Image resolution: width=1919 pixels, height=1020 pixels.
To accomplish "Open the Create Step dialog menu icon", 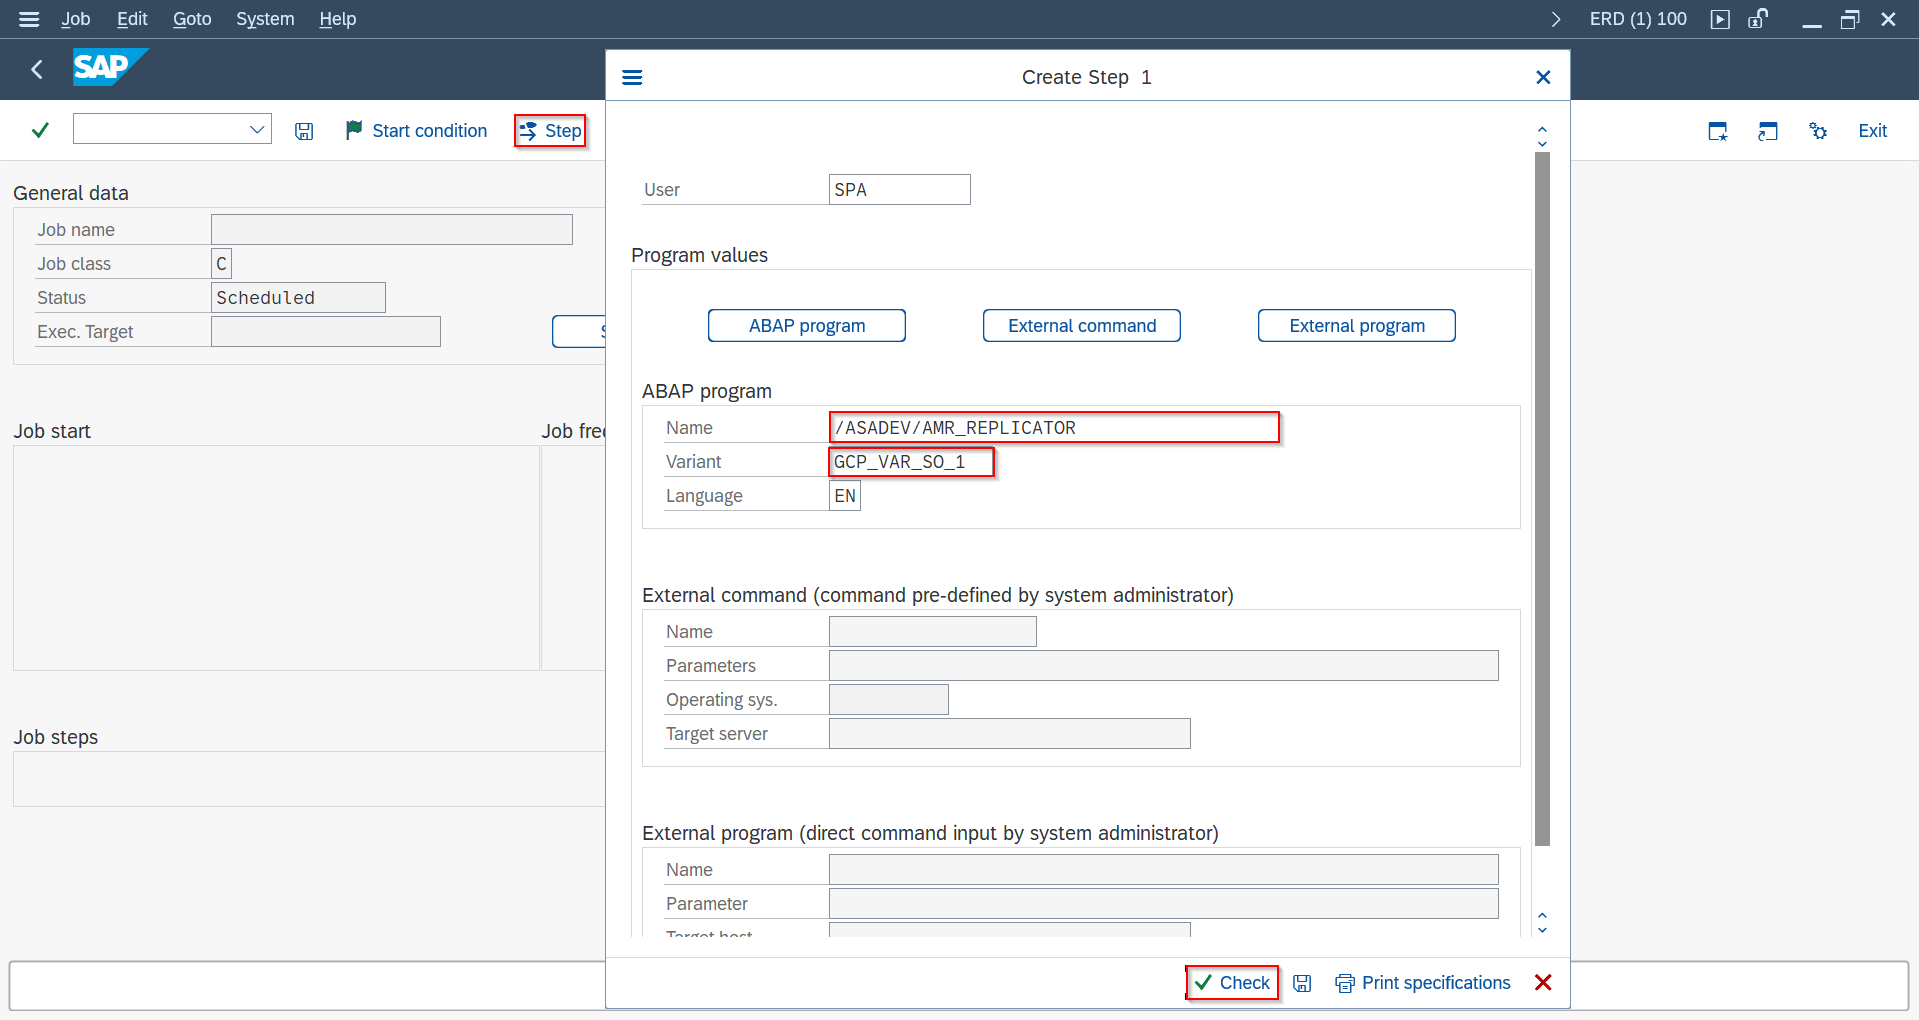I will click(632, 77).
